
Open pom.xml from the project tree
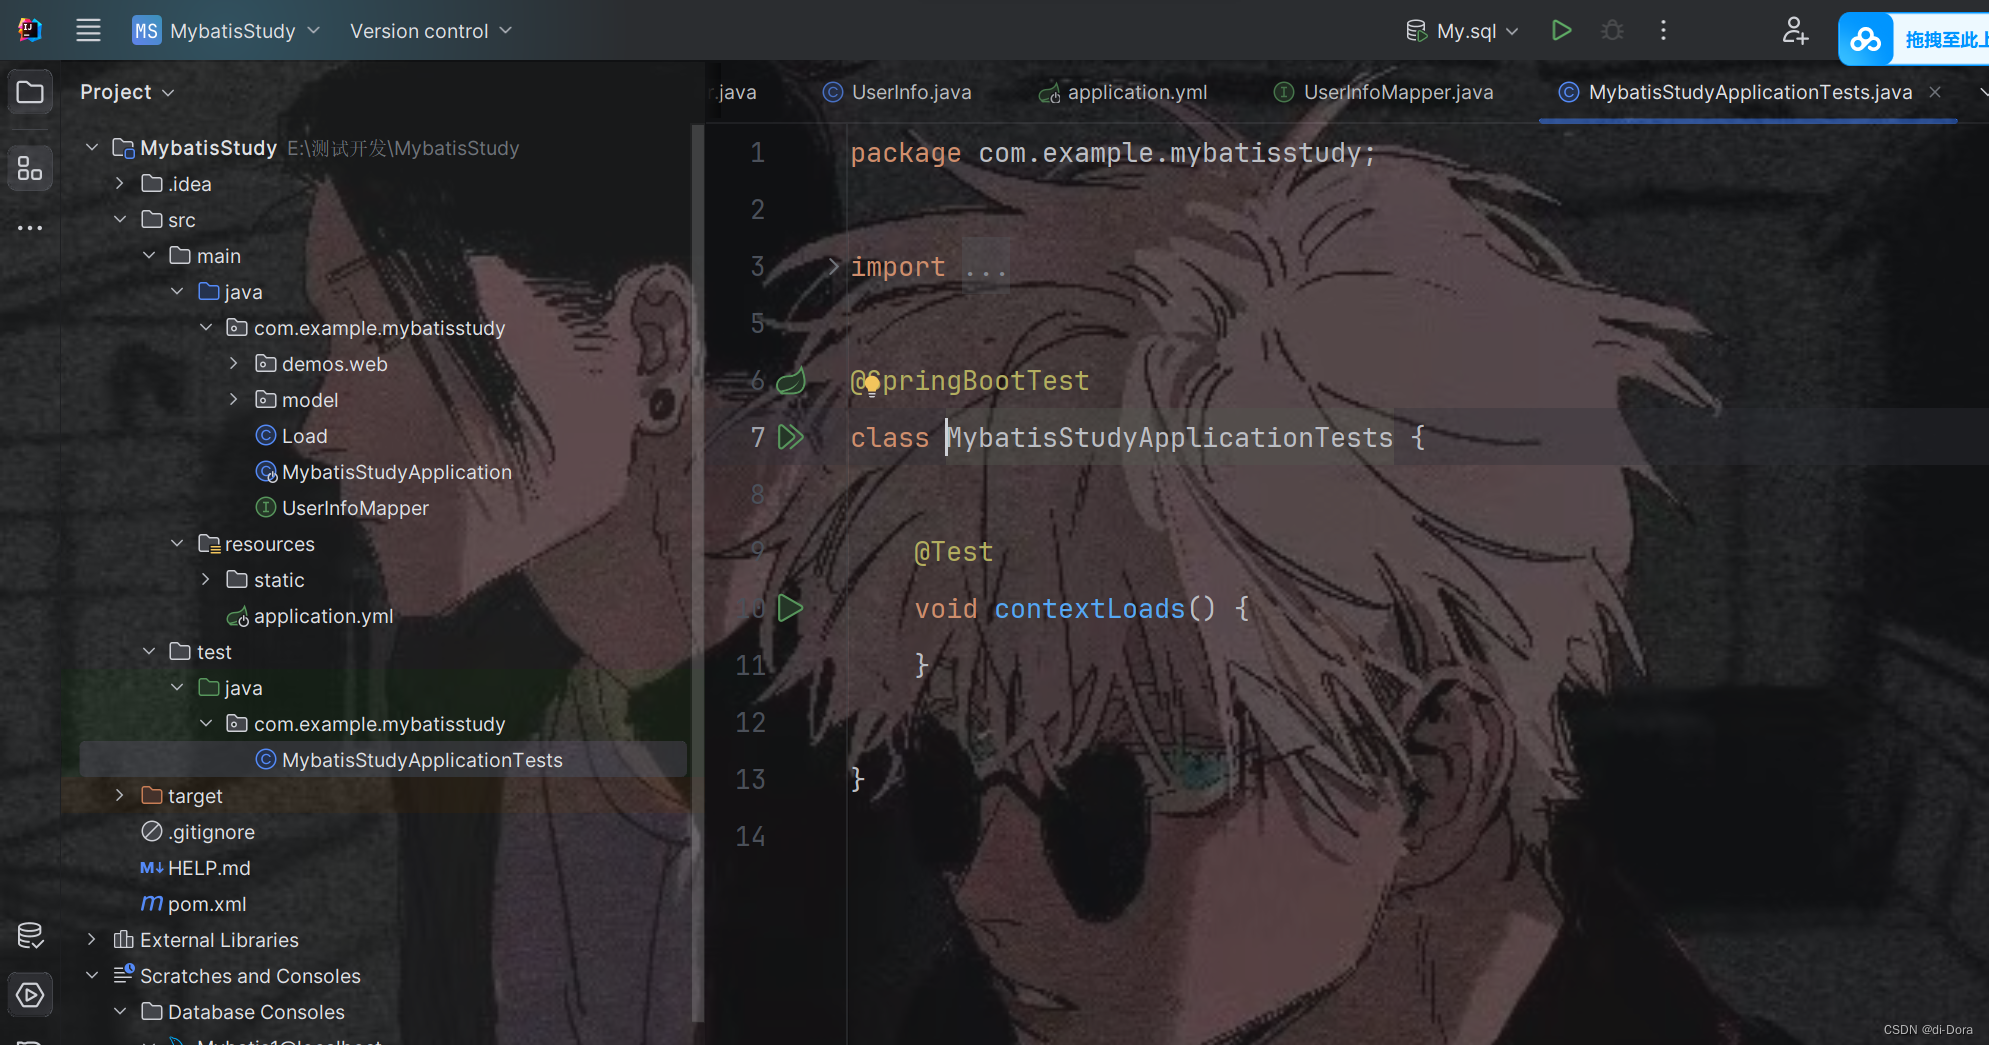(x=207, y=903)
